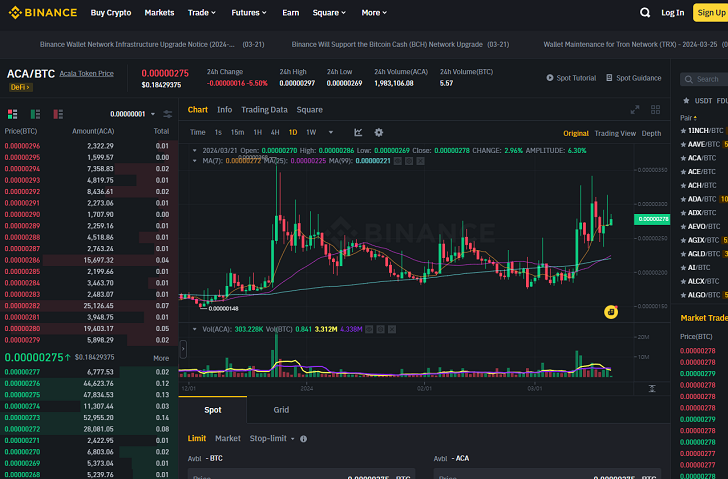
Task: Open multi-chart grid layout icon
Action: coord(656,110)
